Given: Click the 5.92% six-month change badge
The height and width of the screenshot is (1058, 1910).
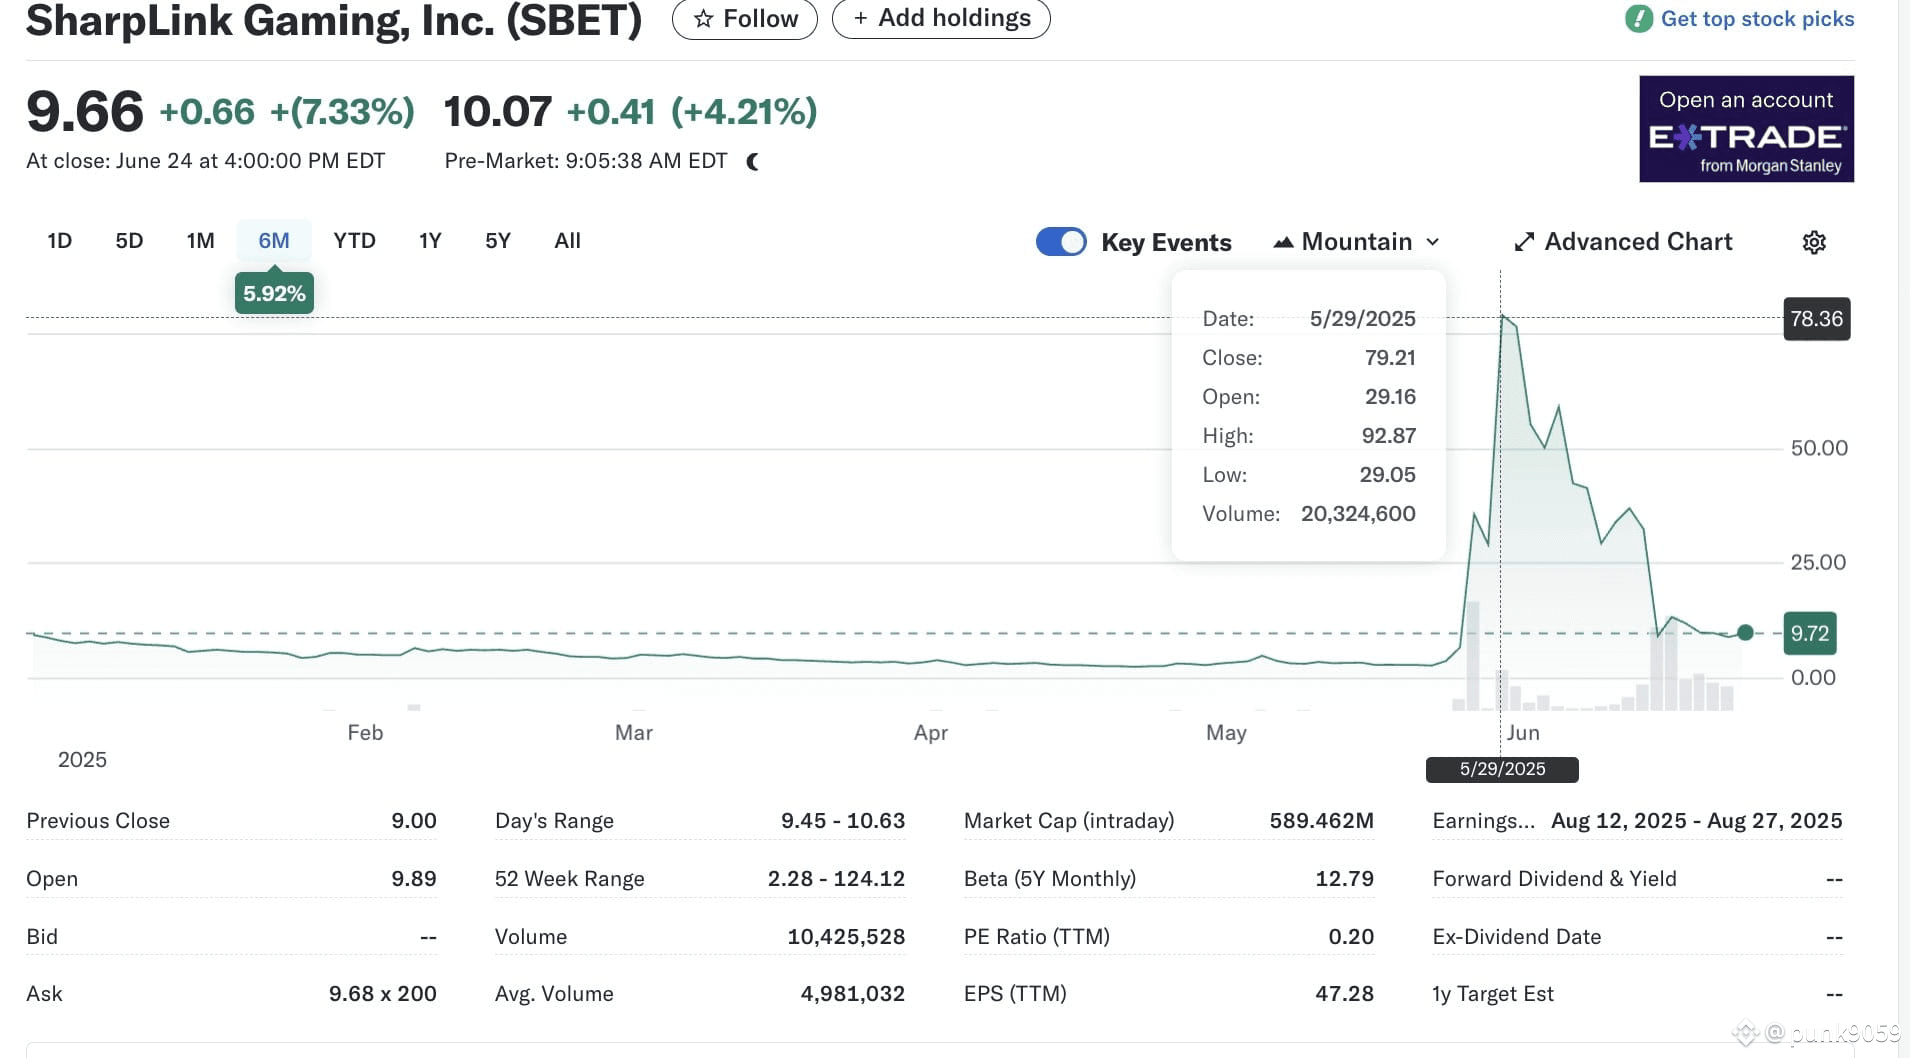Looking at the screenshot, I should pos(274,293).
